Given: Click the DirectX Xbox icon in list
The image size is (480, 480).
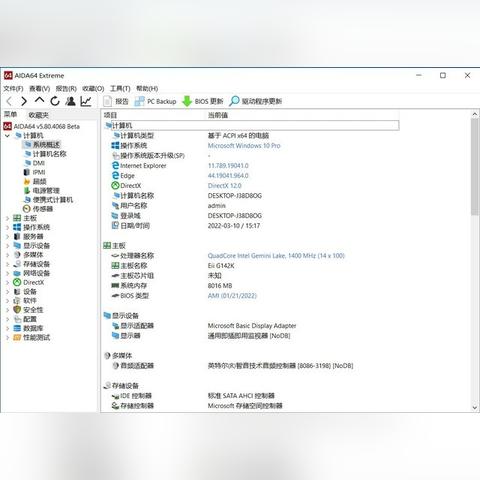Looking at the screenshot, I should (x=115, y=185).
